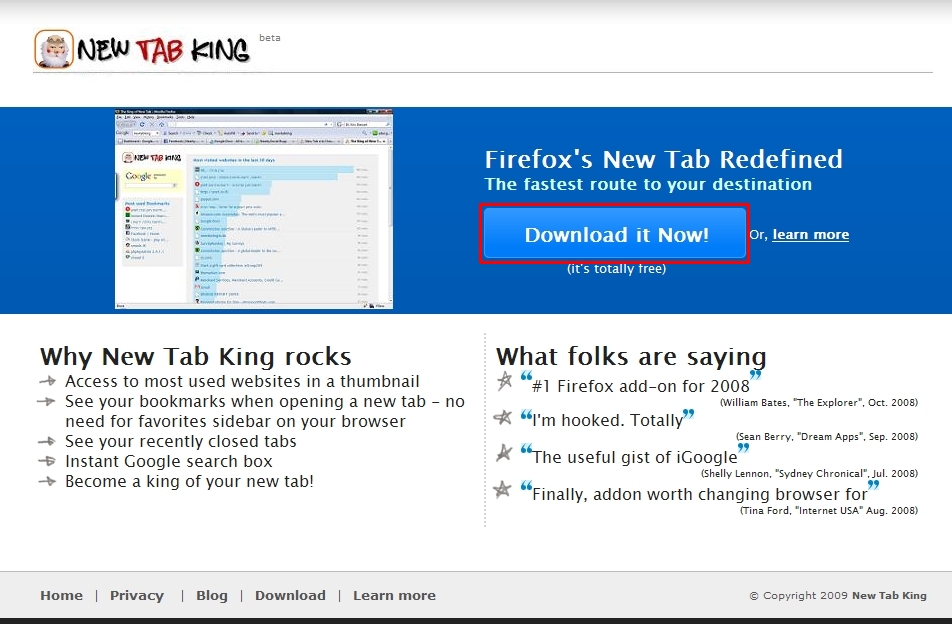Screen dimensions: 952x636
Task: Click the "Why New Tab King rocks" heading
Action: coord(196,356)
